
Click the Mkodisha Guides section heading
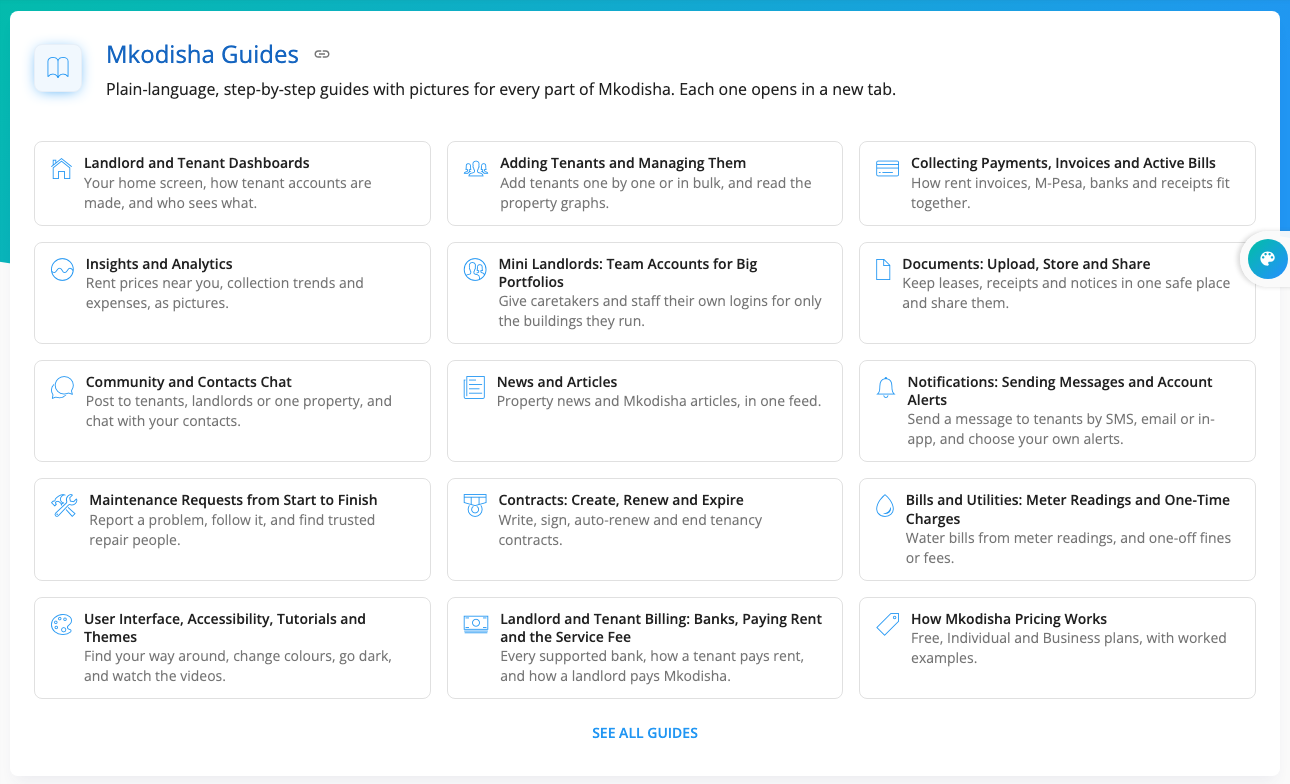[x=202, y=54]
